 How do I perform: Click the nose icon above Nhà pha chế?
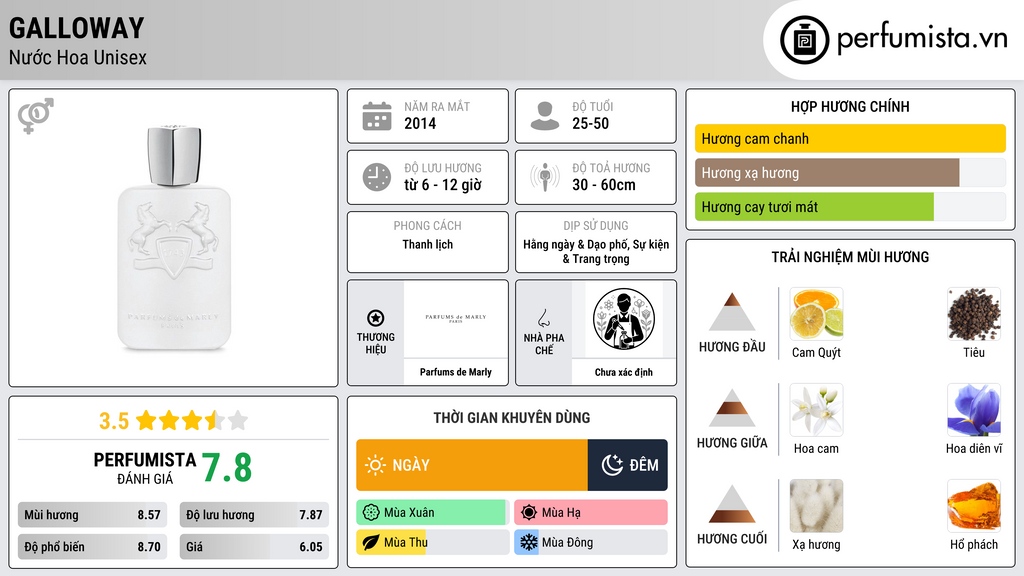click(543, 318)
